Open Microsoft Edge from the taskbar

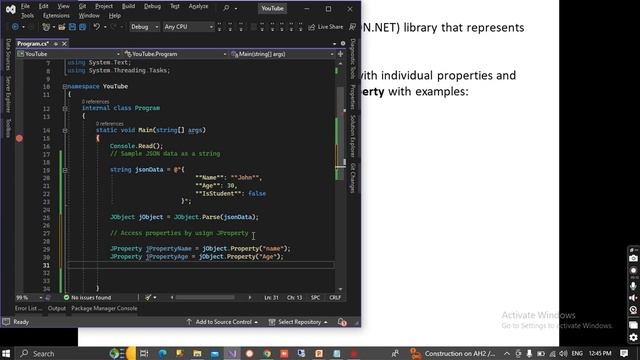[x=162, y=353]
